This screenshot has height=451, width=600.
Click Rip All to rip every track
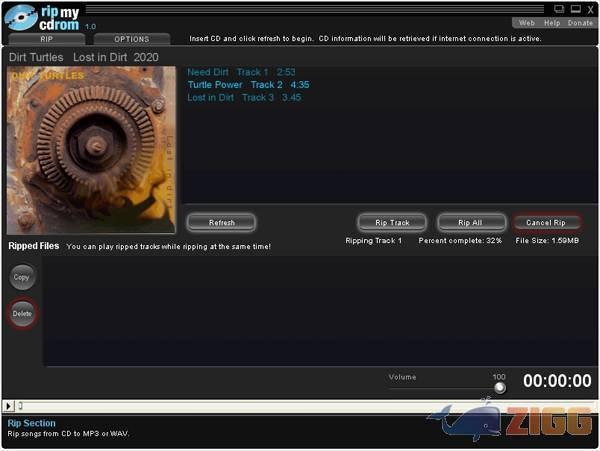[x=471, y=223]
